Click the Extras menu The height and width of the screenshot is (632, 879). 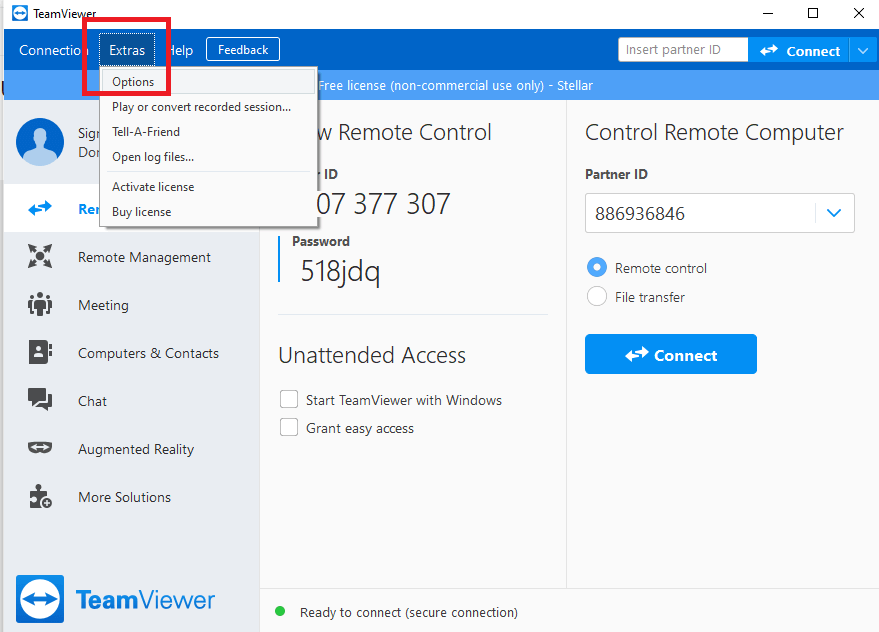[127, 50]
